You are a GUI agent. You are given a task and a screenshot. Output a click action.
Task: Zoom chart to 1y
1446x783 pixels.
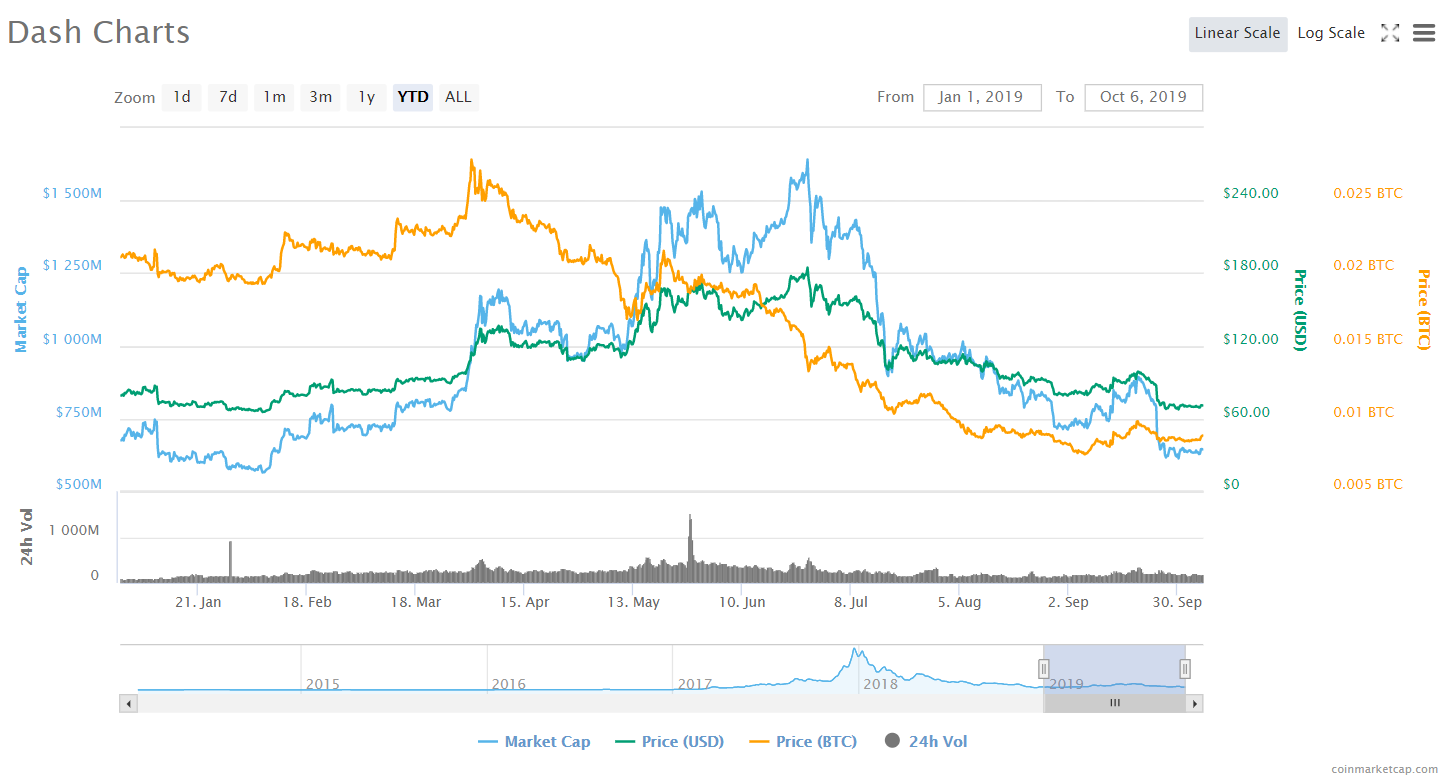367,97
